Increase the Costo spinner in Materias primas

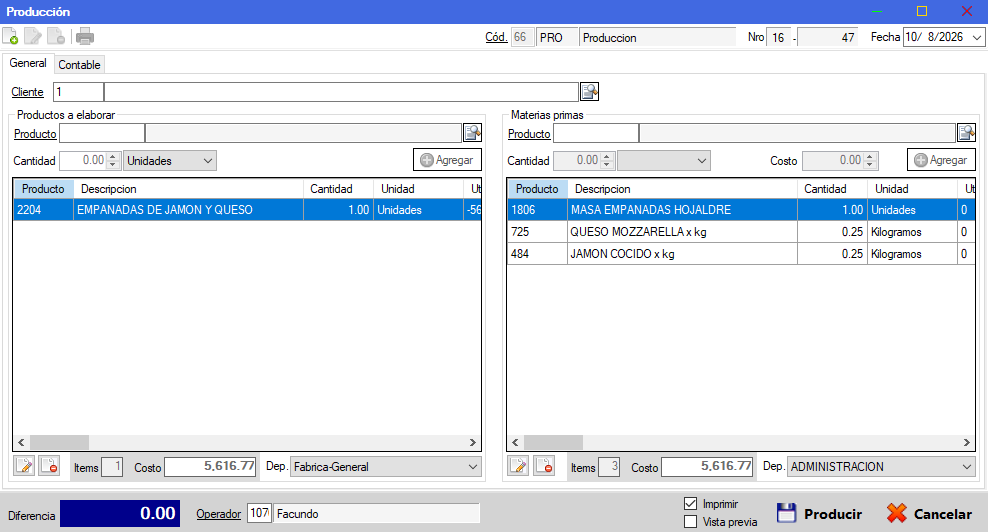870,156
